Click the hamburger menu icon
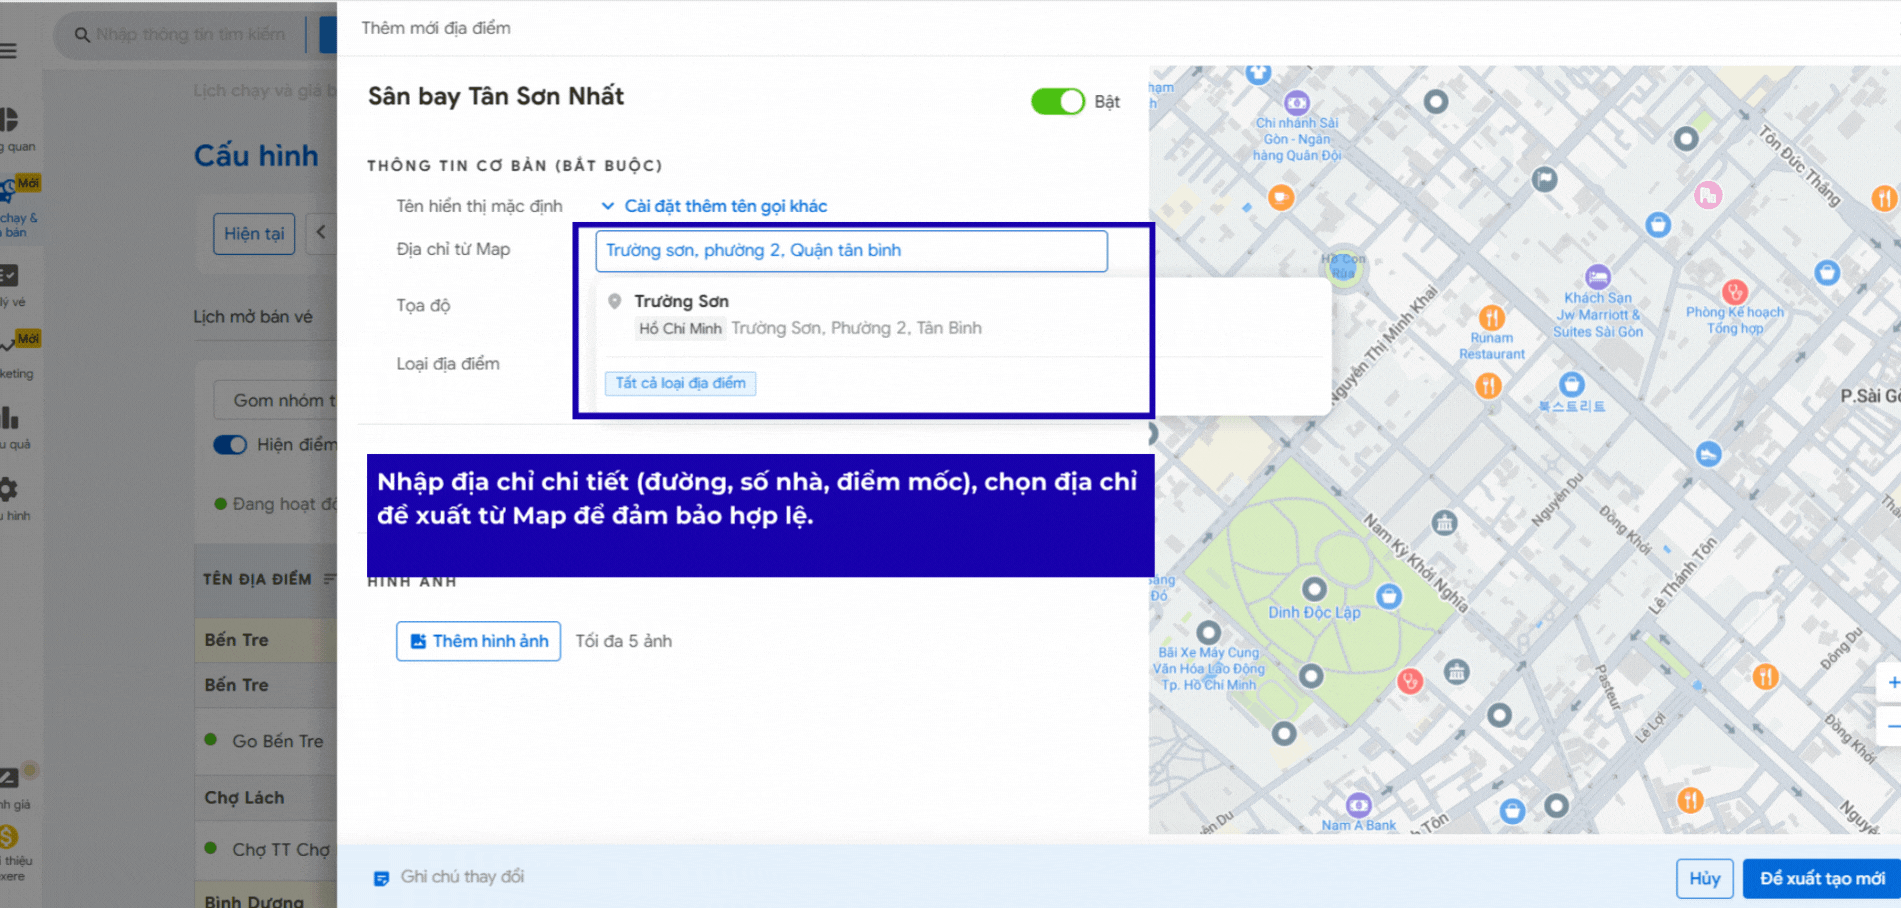 pyautogui.click(x=8, y=51)
